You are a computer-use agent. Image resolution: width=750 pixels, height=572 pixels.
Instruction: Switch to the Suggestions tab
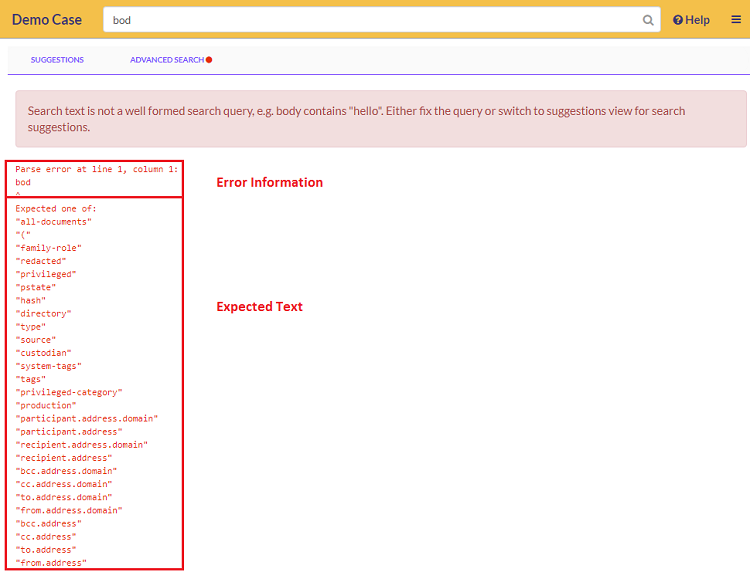57,60
